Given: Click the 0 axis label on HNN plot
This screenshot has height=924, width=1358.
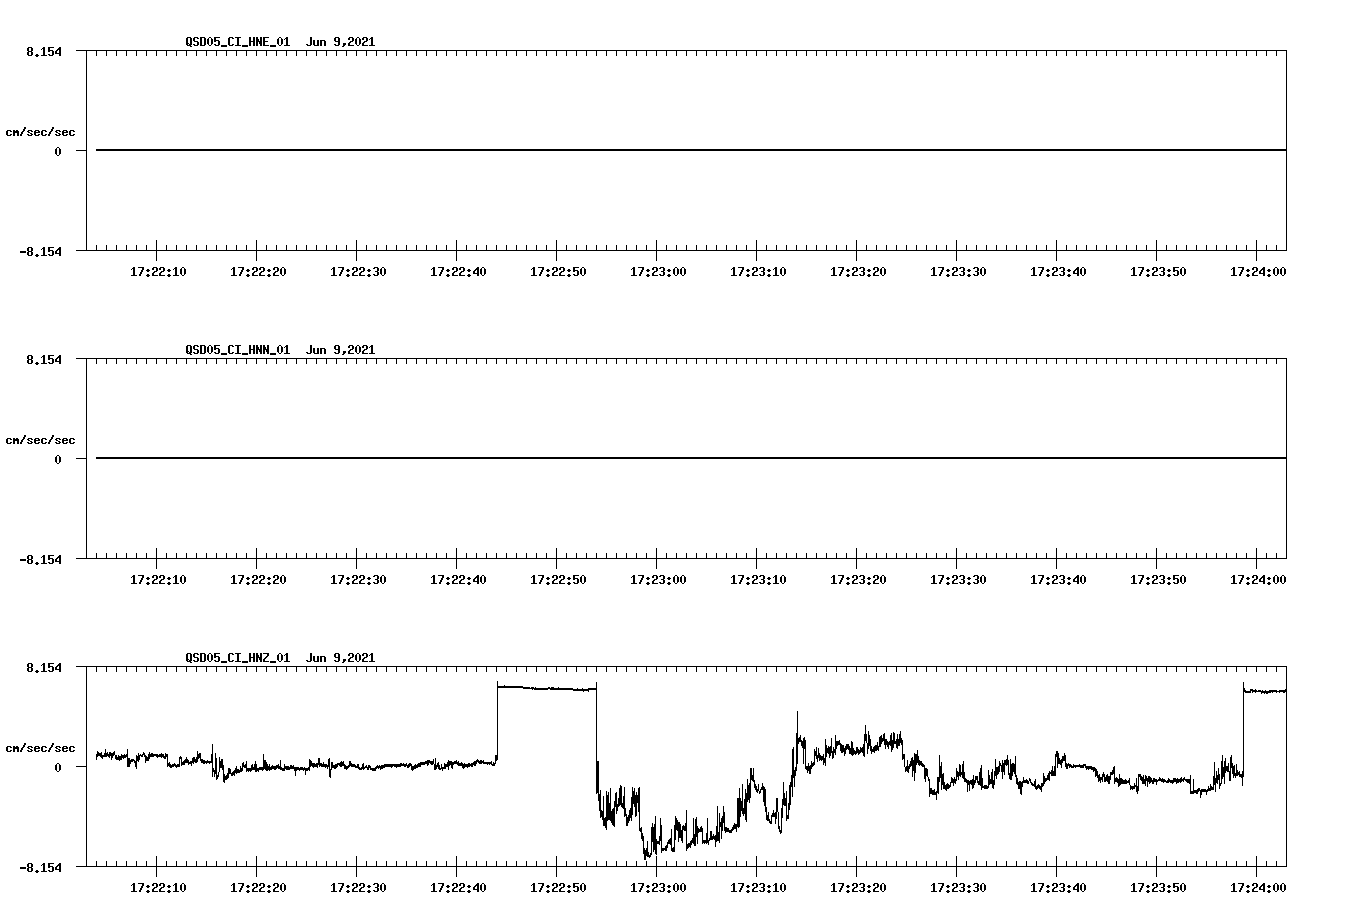Looking at the screenshot, I should pos(58,459).
